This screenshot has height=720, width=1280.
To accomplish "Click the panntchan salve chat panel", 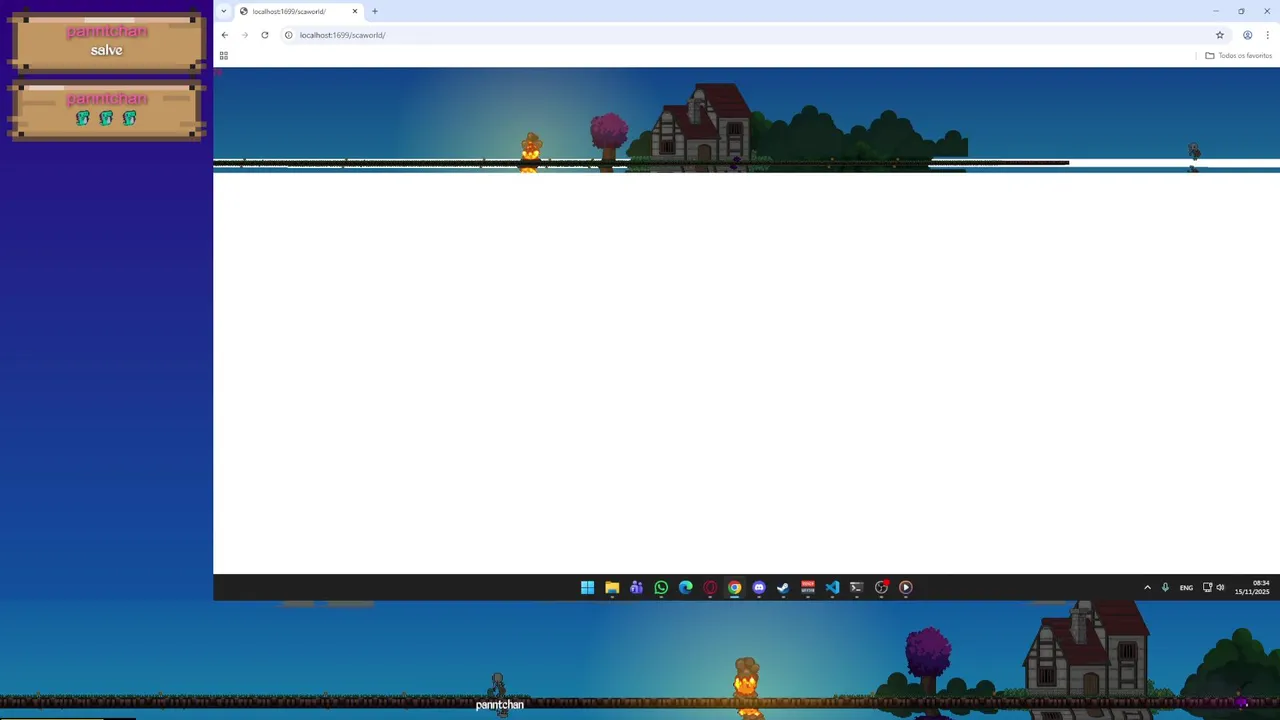I will (106, 41).
